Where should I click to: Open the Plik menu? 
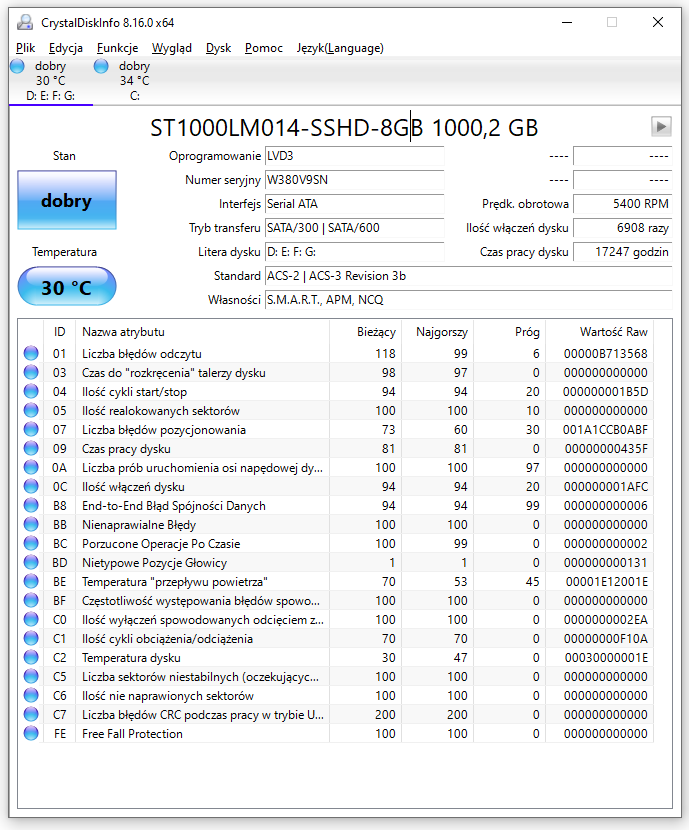[25, 48]
